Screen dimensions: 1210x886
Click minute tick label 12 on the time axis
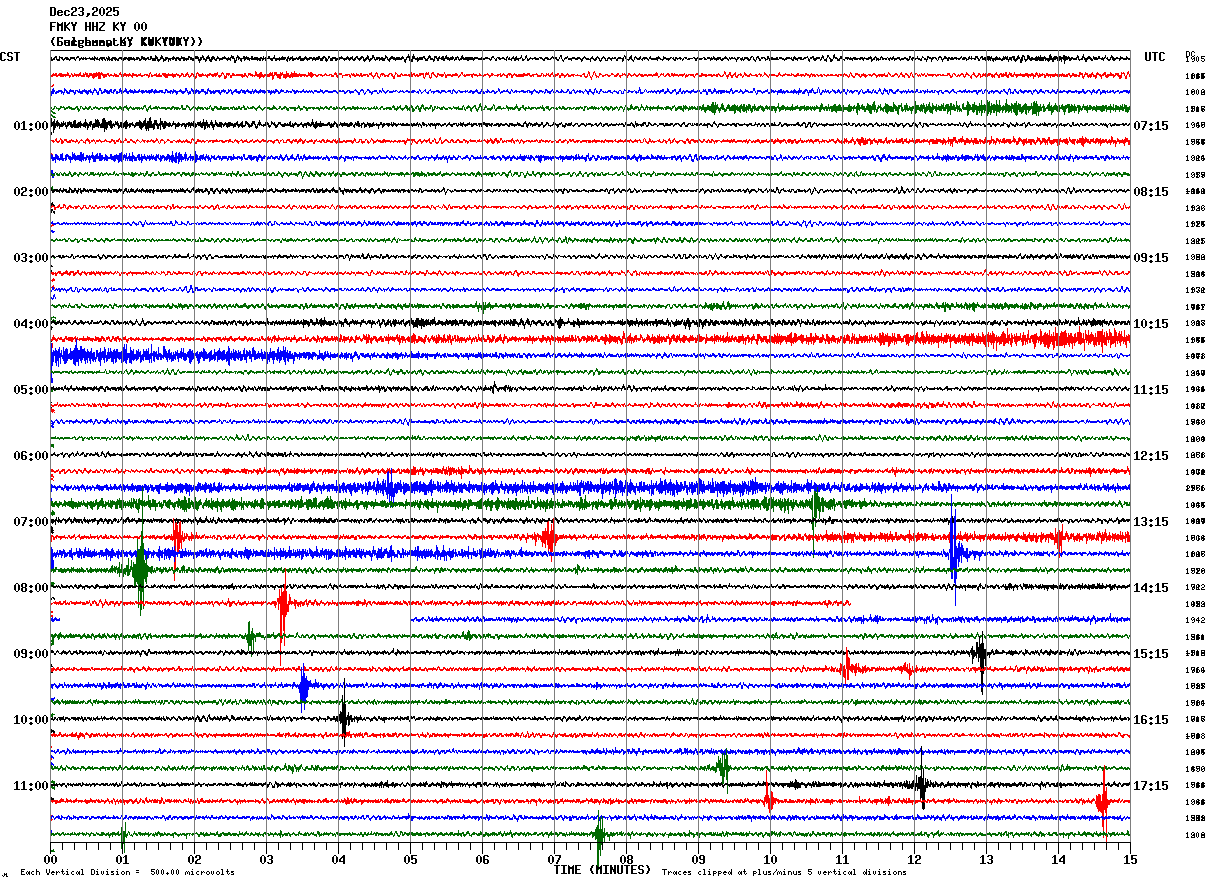click(x=914, y=859)
